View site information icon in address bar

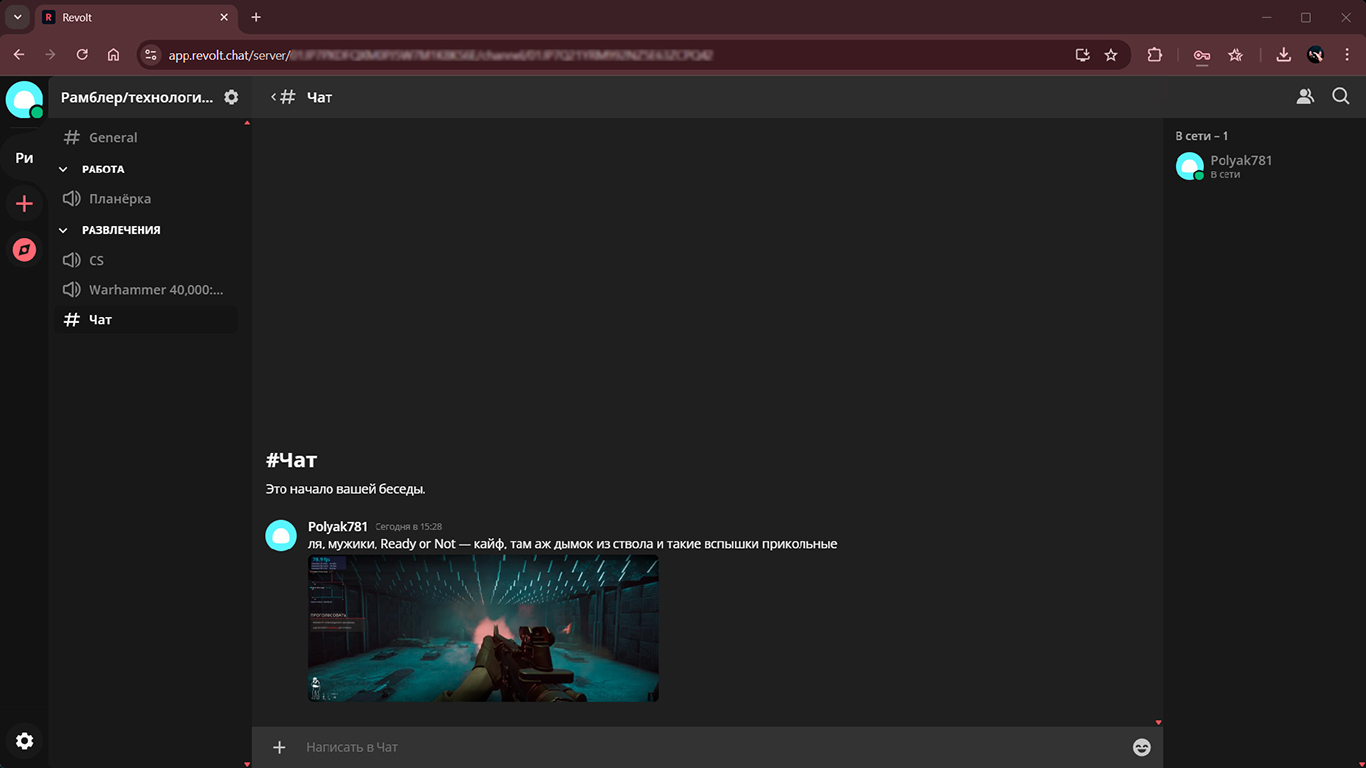click(x=150, y=55)
